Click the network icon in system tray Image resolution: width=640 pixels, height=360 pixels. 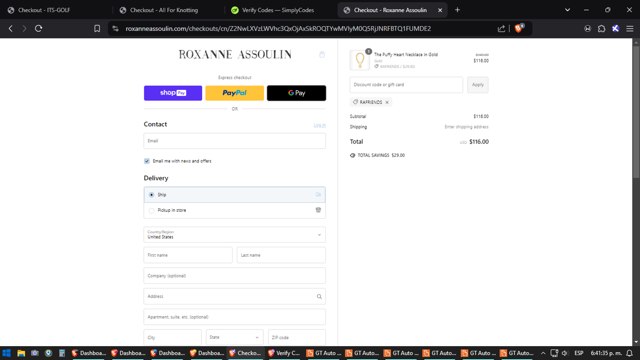coord(554,353)
